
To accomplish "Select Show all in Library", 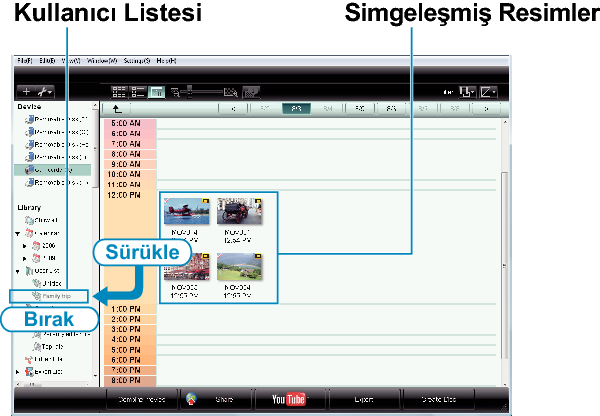I will [41, 220].
